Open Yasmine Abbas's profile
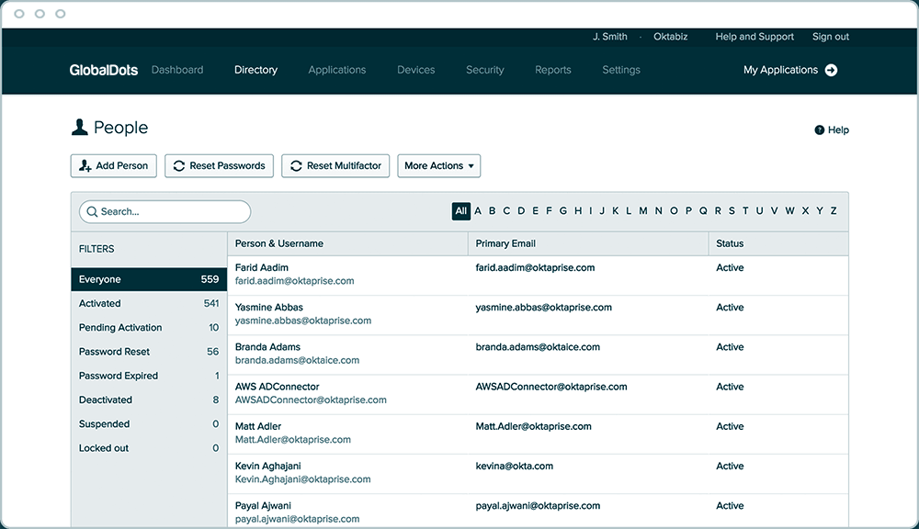919x529 pixels. (269, 307)
